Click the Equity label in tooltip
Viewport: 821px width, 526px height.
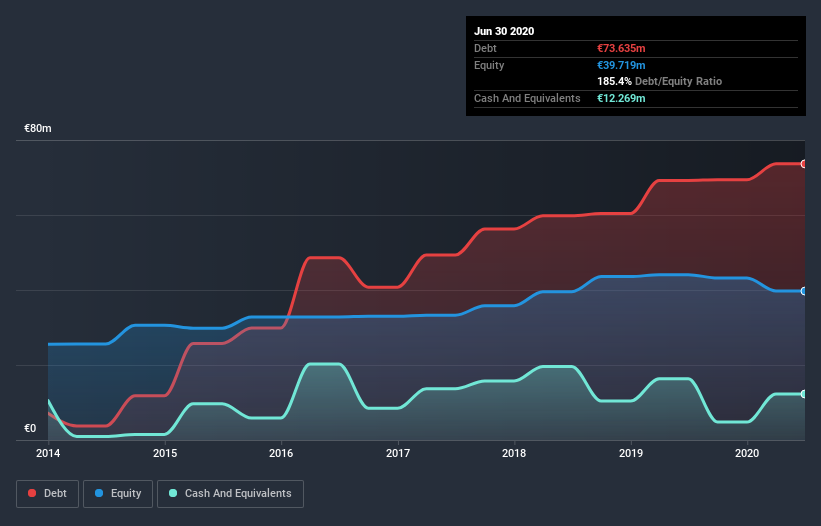[489, 65]
